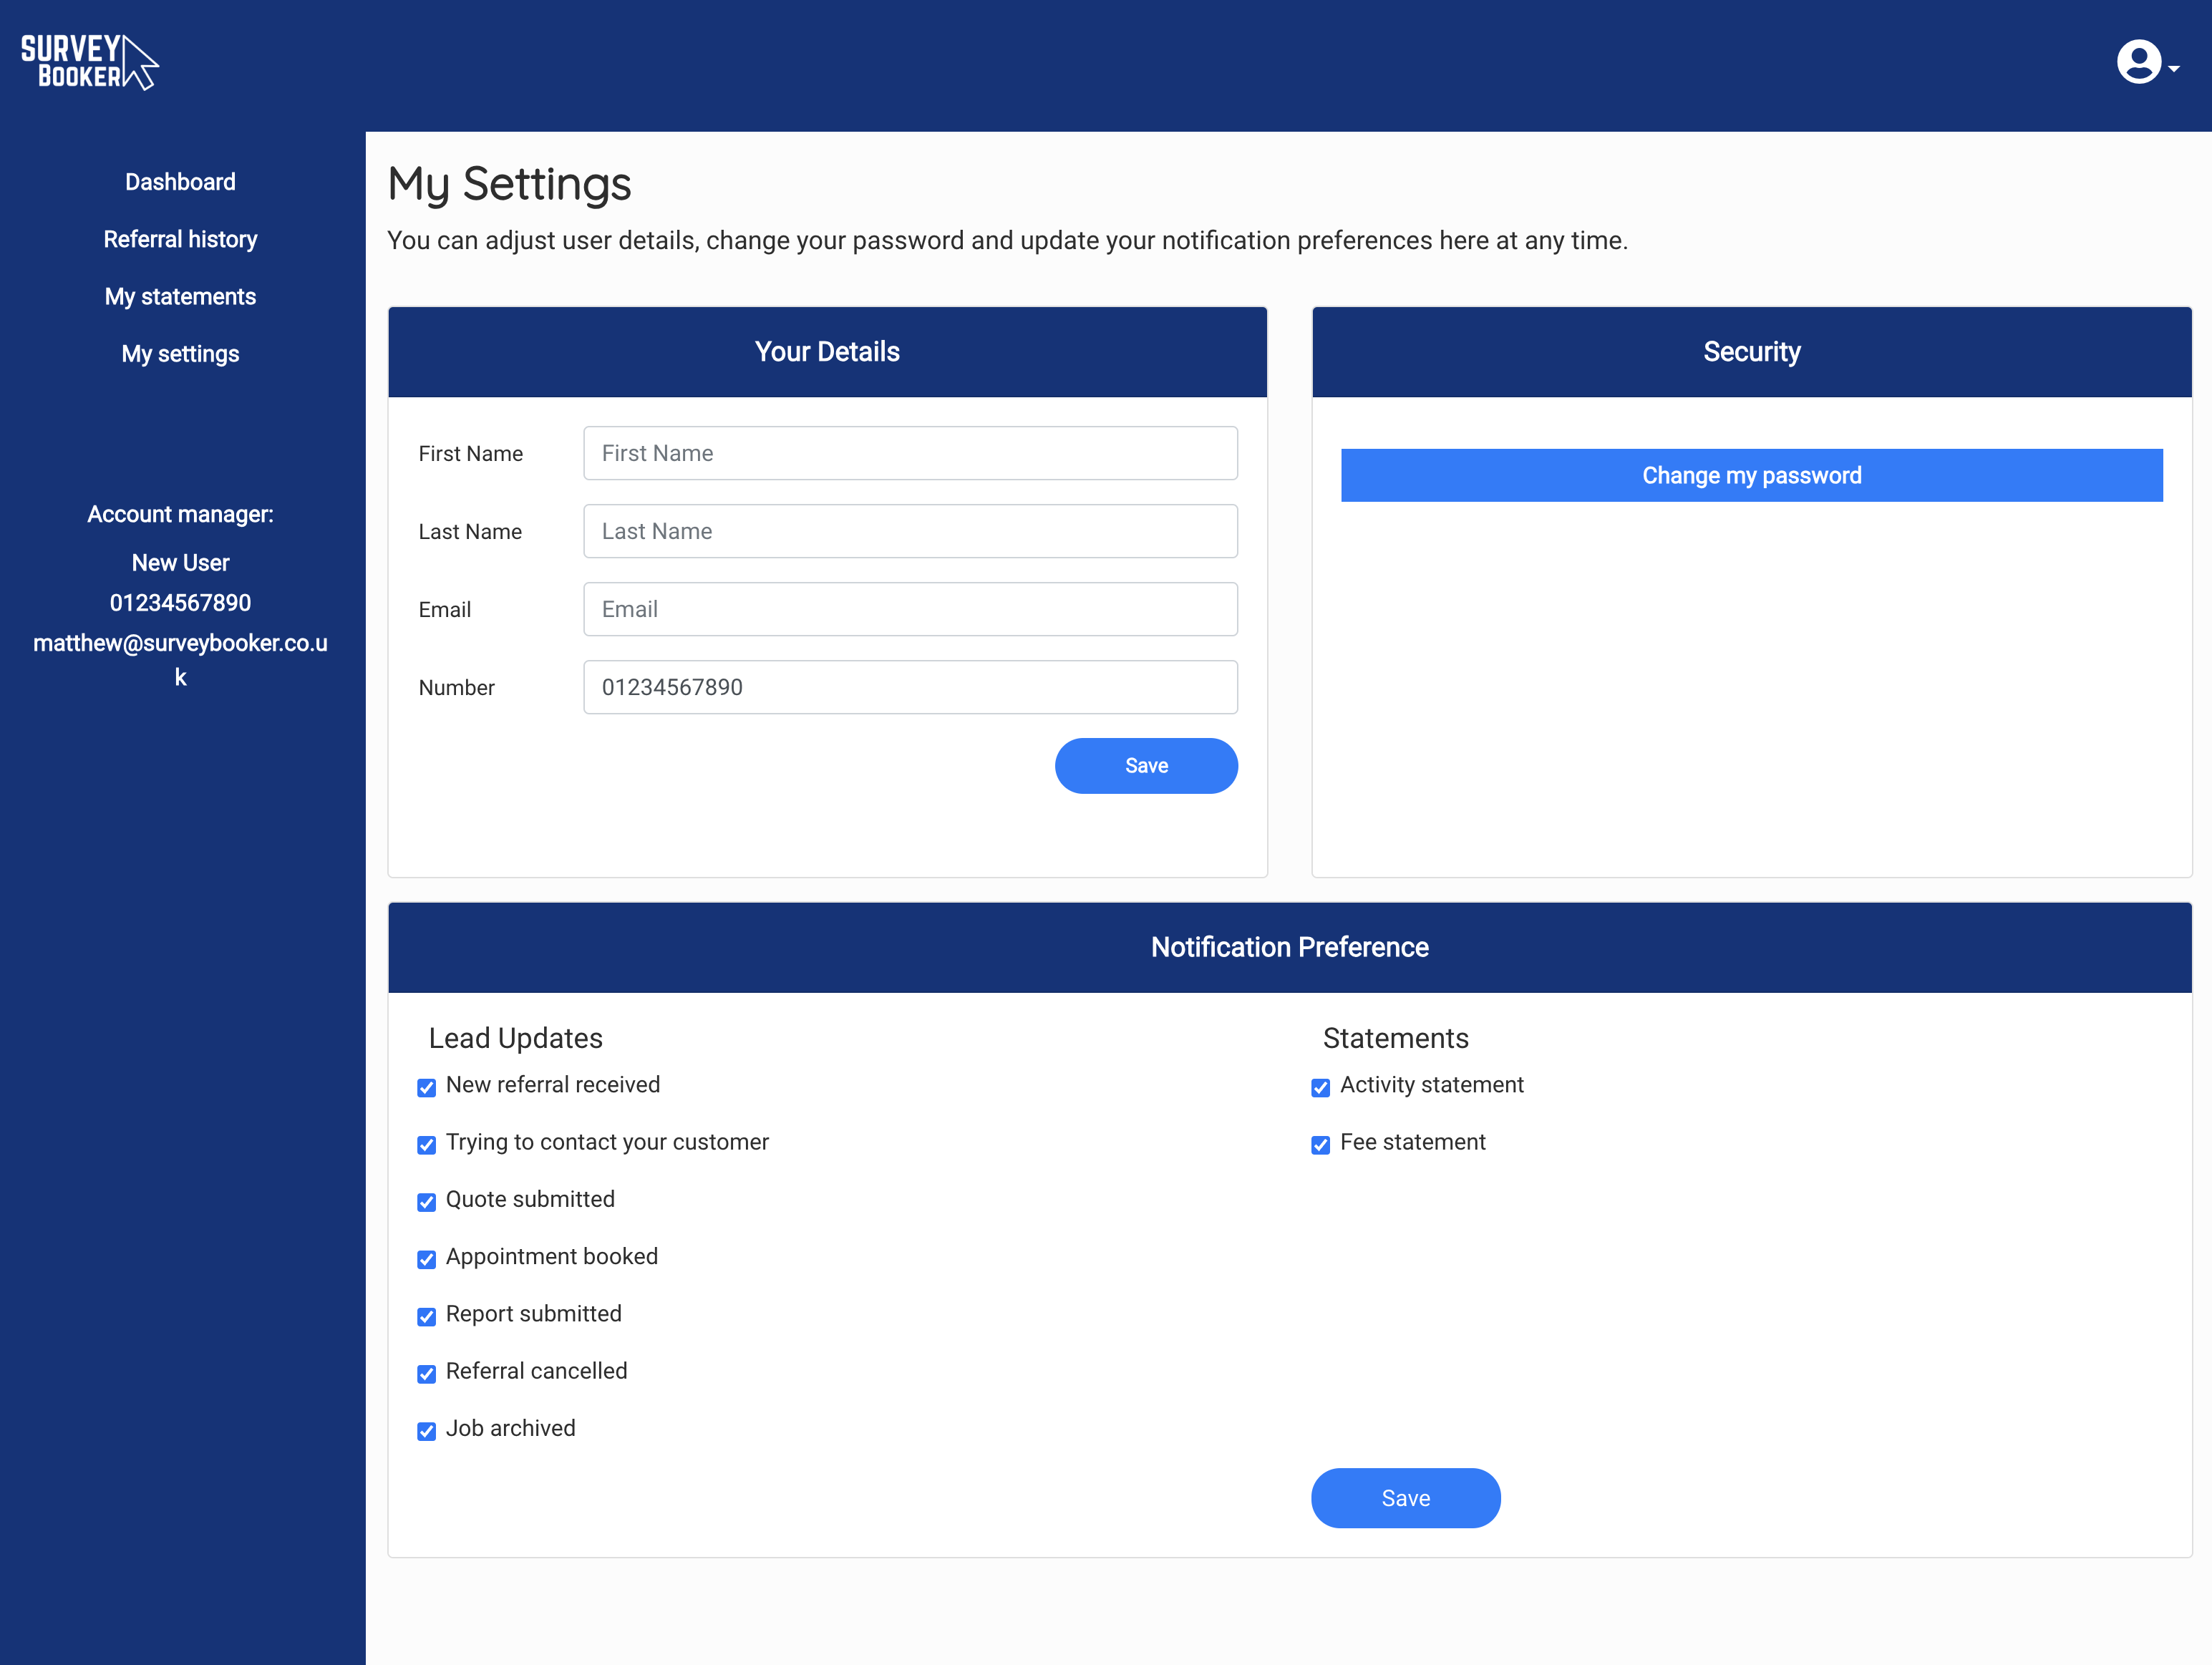The image size is (2212, 1665).
Task: Click the Survey Booker logo
Action: click(90, 62)
